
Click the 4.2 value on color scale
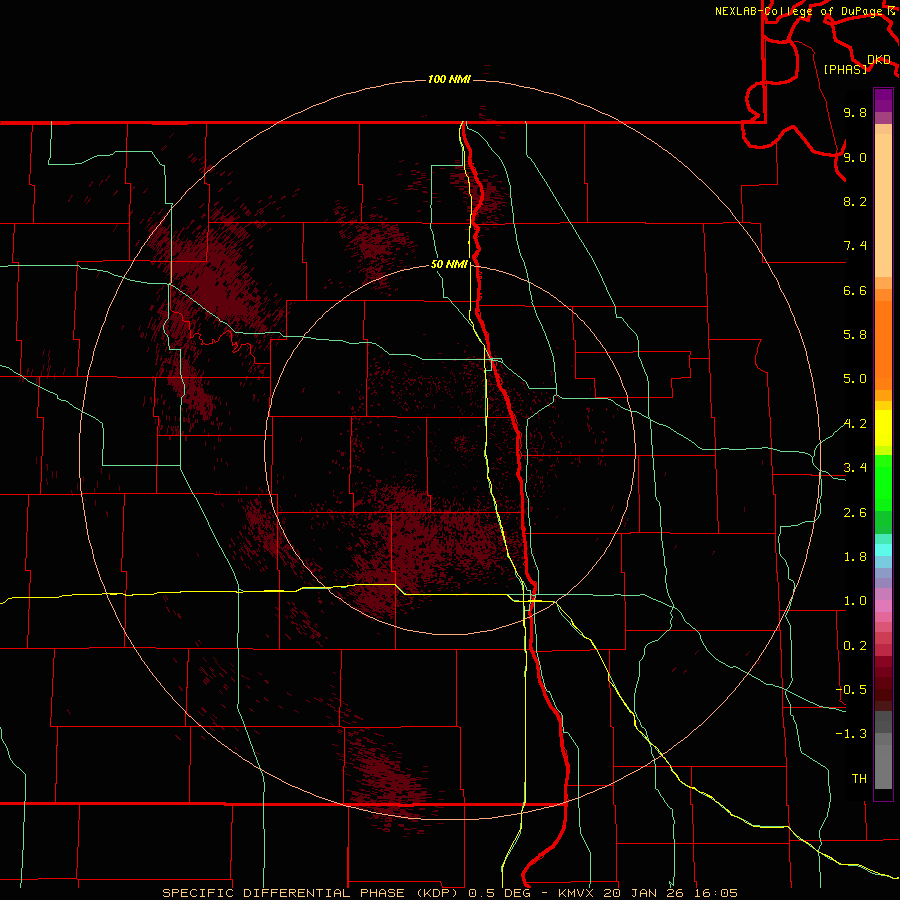coord(855,424)
